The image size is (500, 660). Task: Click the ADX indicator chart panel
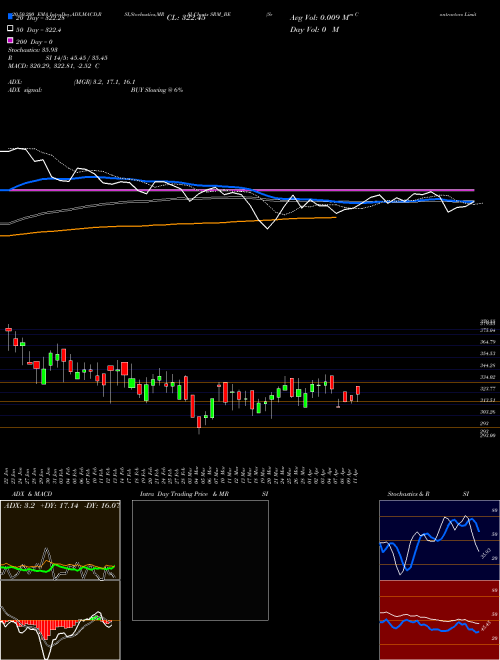[60, 540]
